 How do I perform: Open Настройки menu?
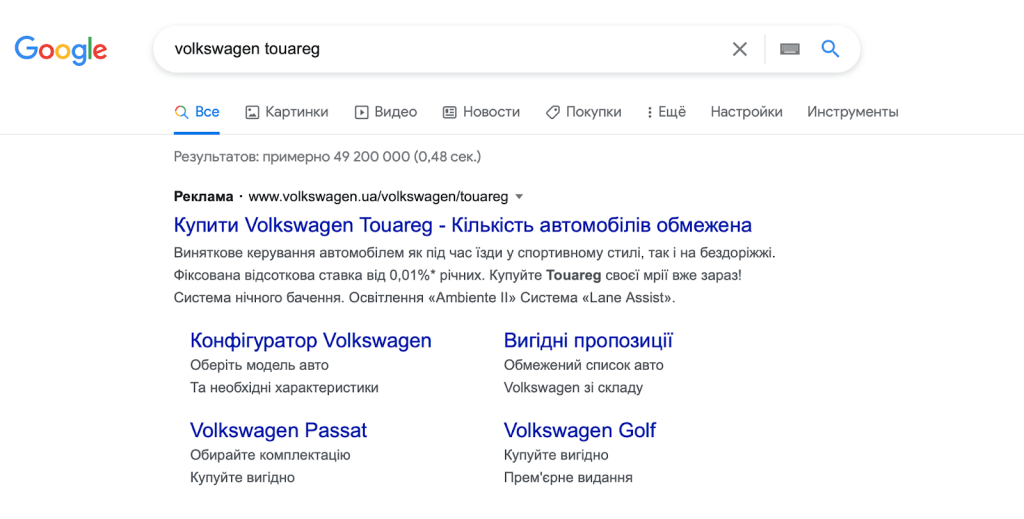coord(746,112)
